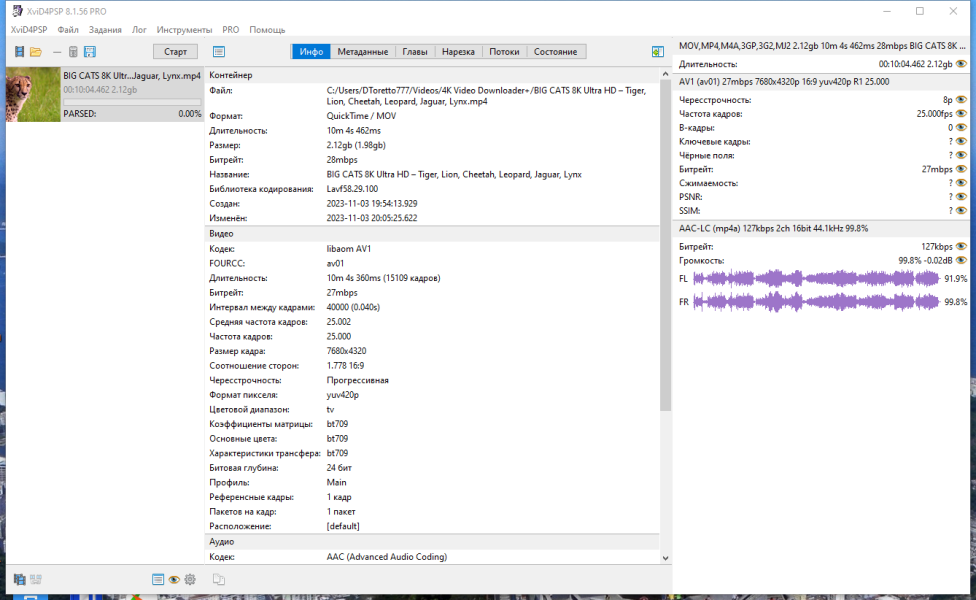
Task: Open the PRO menu
Action: [231, 30]
